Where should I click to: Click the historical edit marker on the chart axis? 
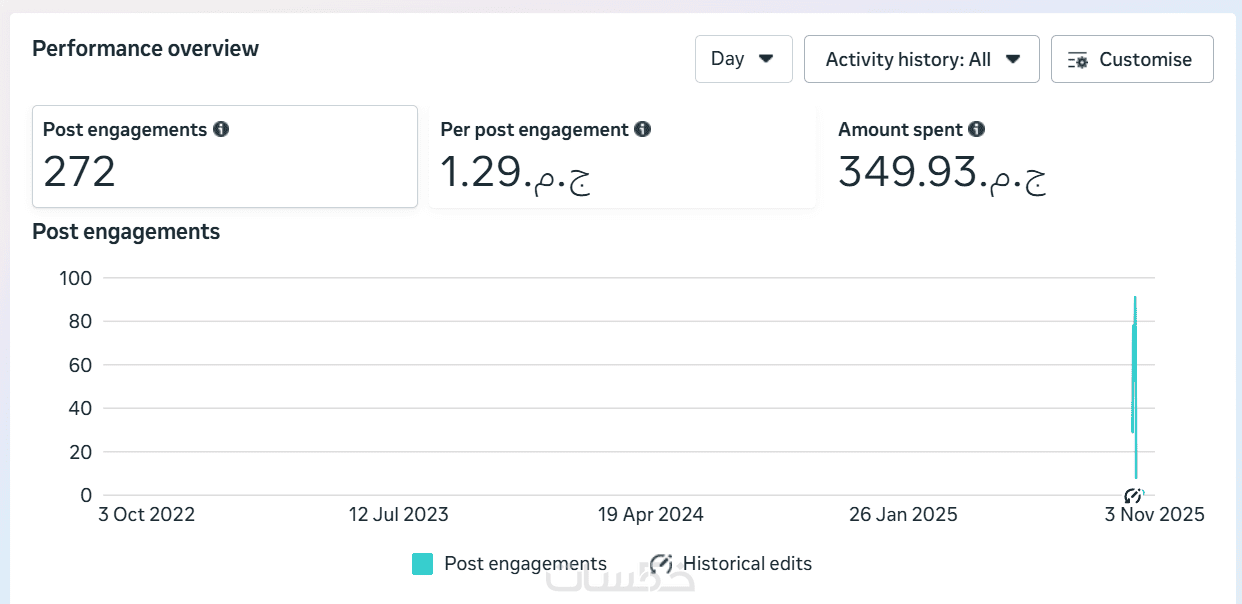1133,495
